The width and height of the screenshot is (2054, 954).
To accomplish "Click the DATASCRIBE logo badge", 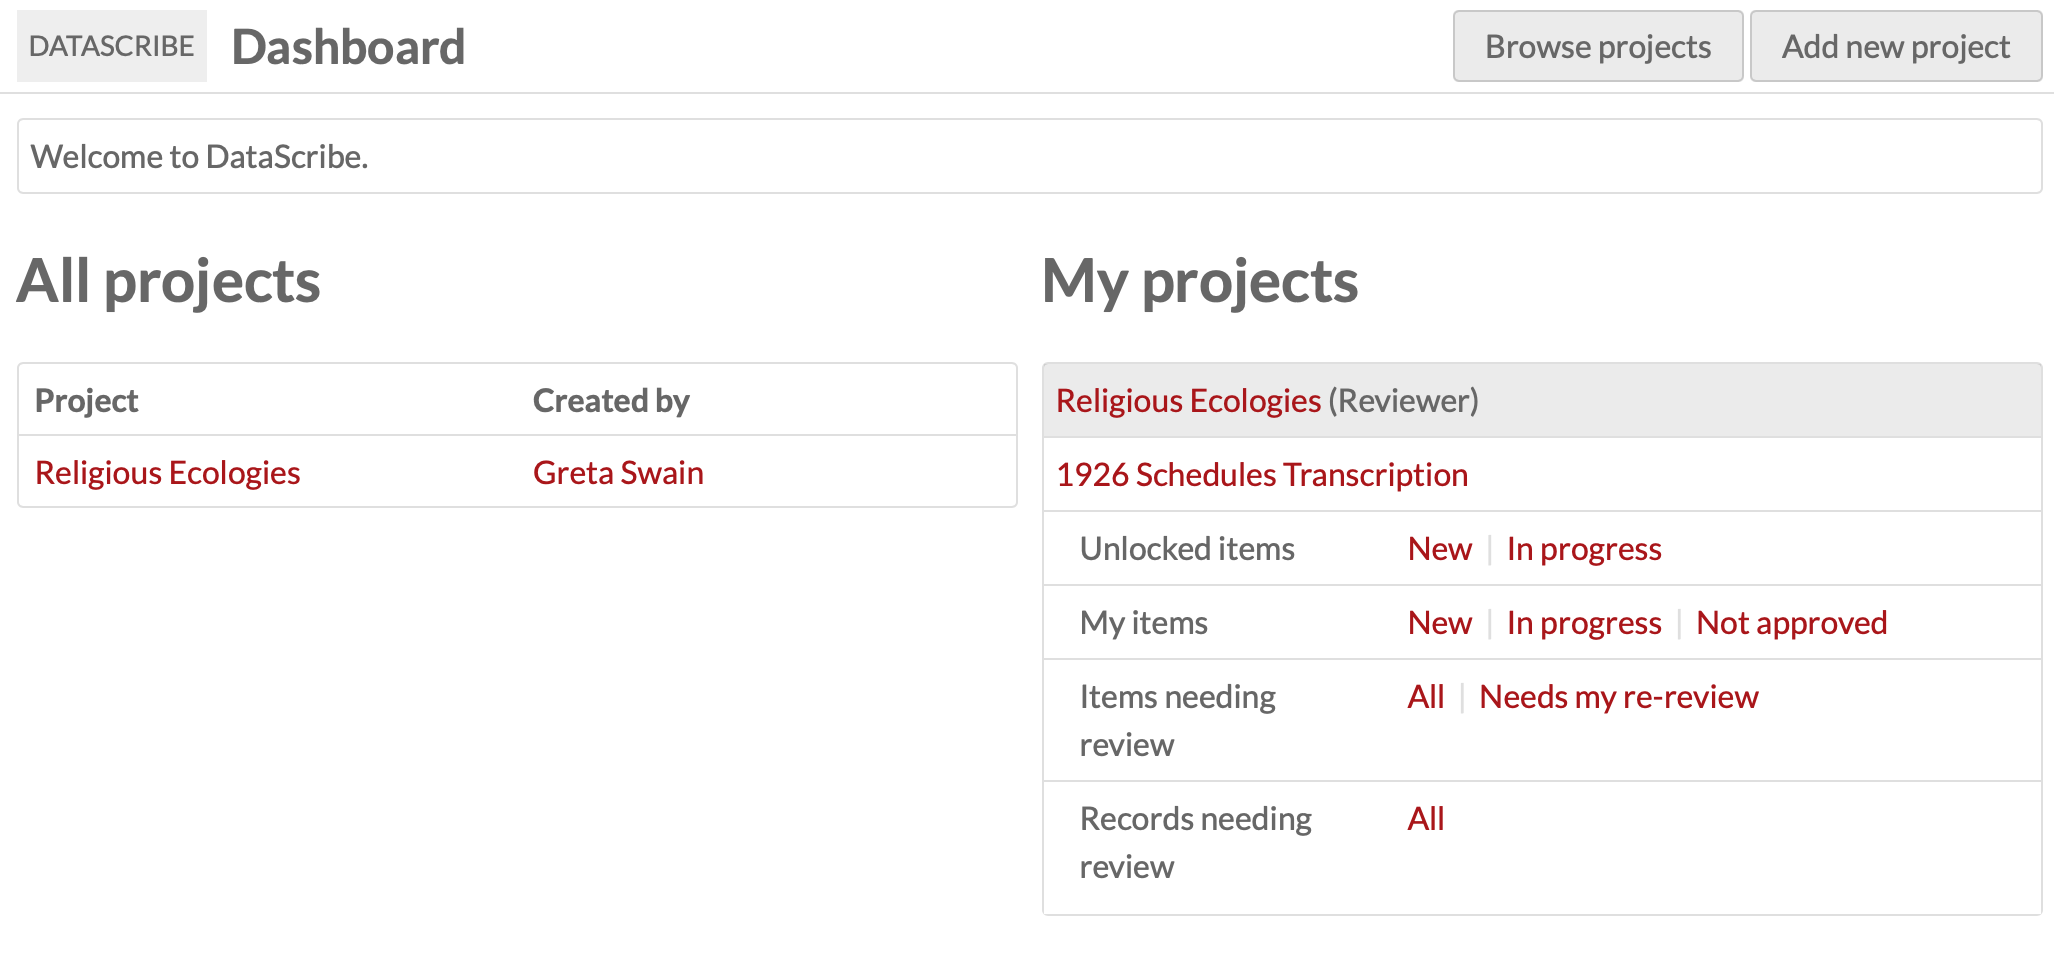I will (112, 46).
